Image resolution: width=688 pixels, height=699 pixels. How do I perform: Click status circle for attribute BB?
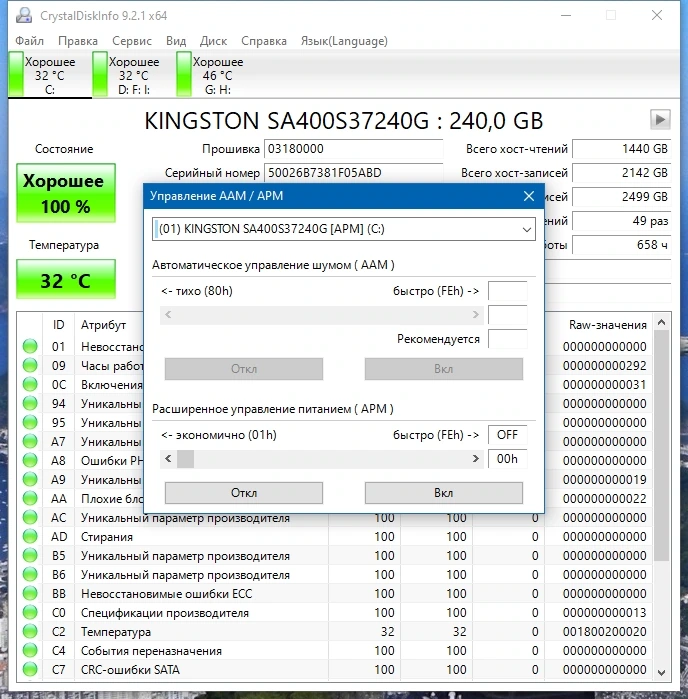[x=30, y=593]
